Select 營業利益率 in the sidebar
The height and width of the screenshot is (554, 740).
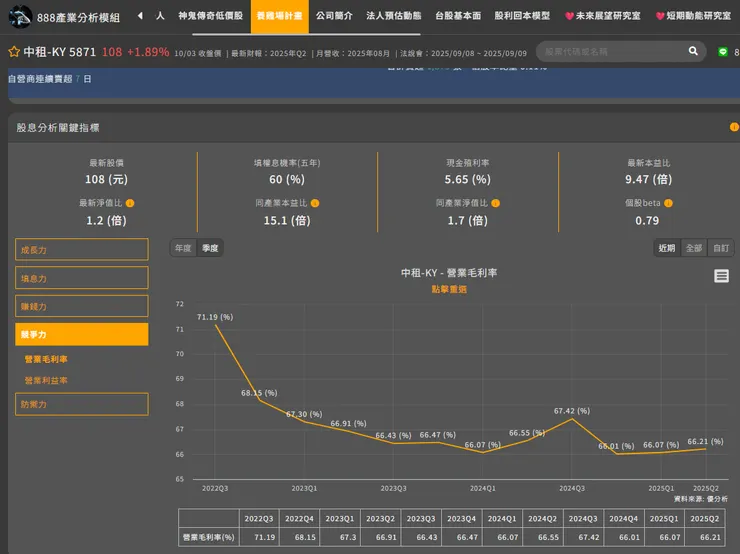pos(46,380)
